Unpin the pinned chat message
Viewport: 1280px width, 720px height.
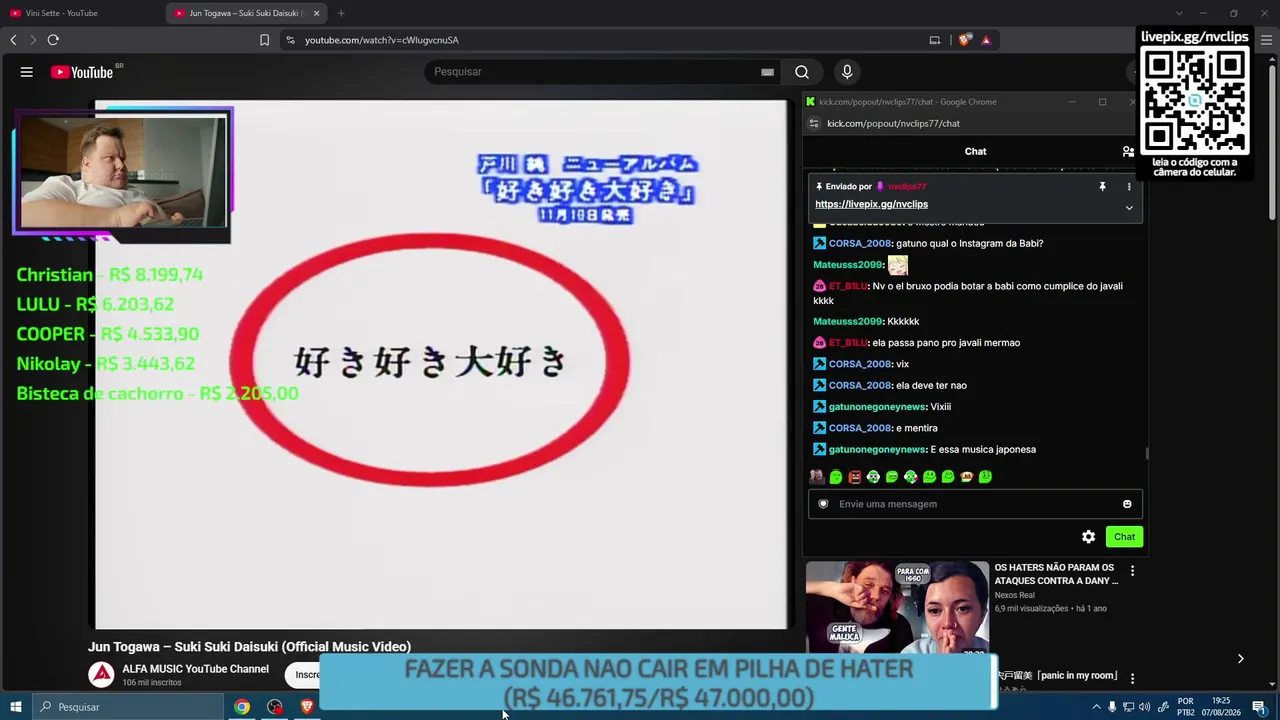(1102, 186)
